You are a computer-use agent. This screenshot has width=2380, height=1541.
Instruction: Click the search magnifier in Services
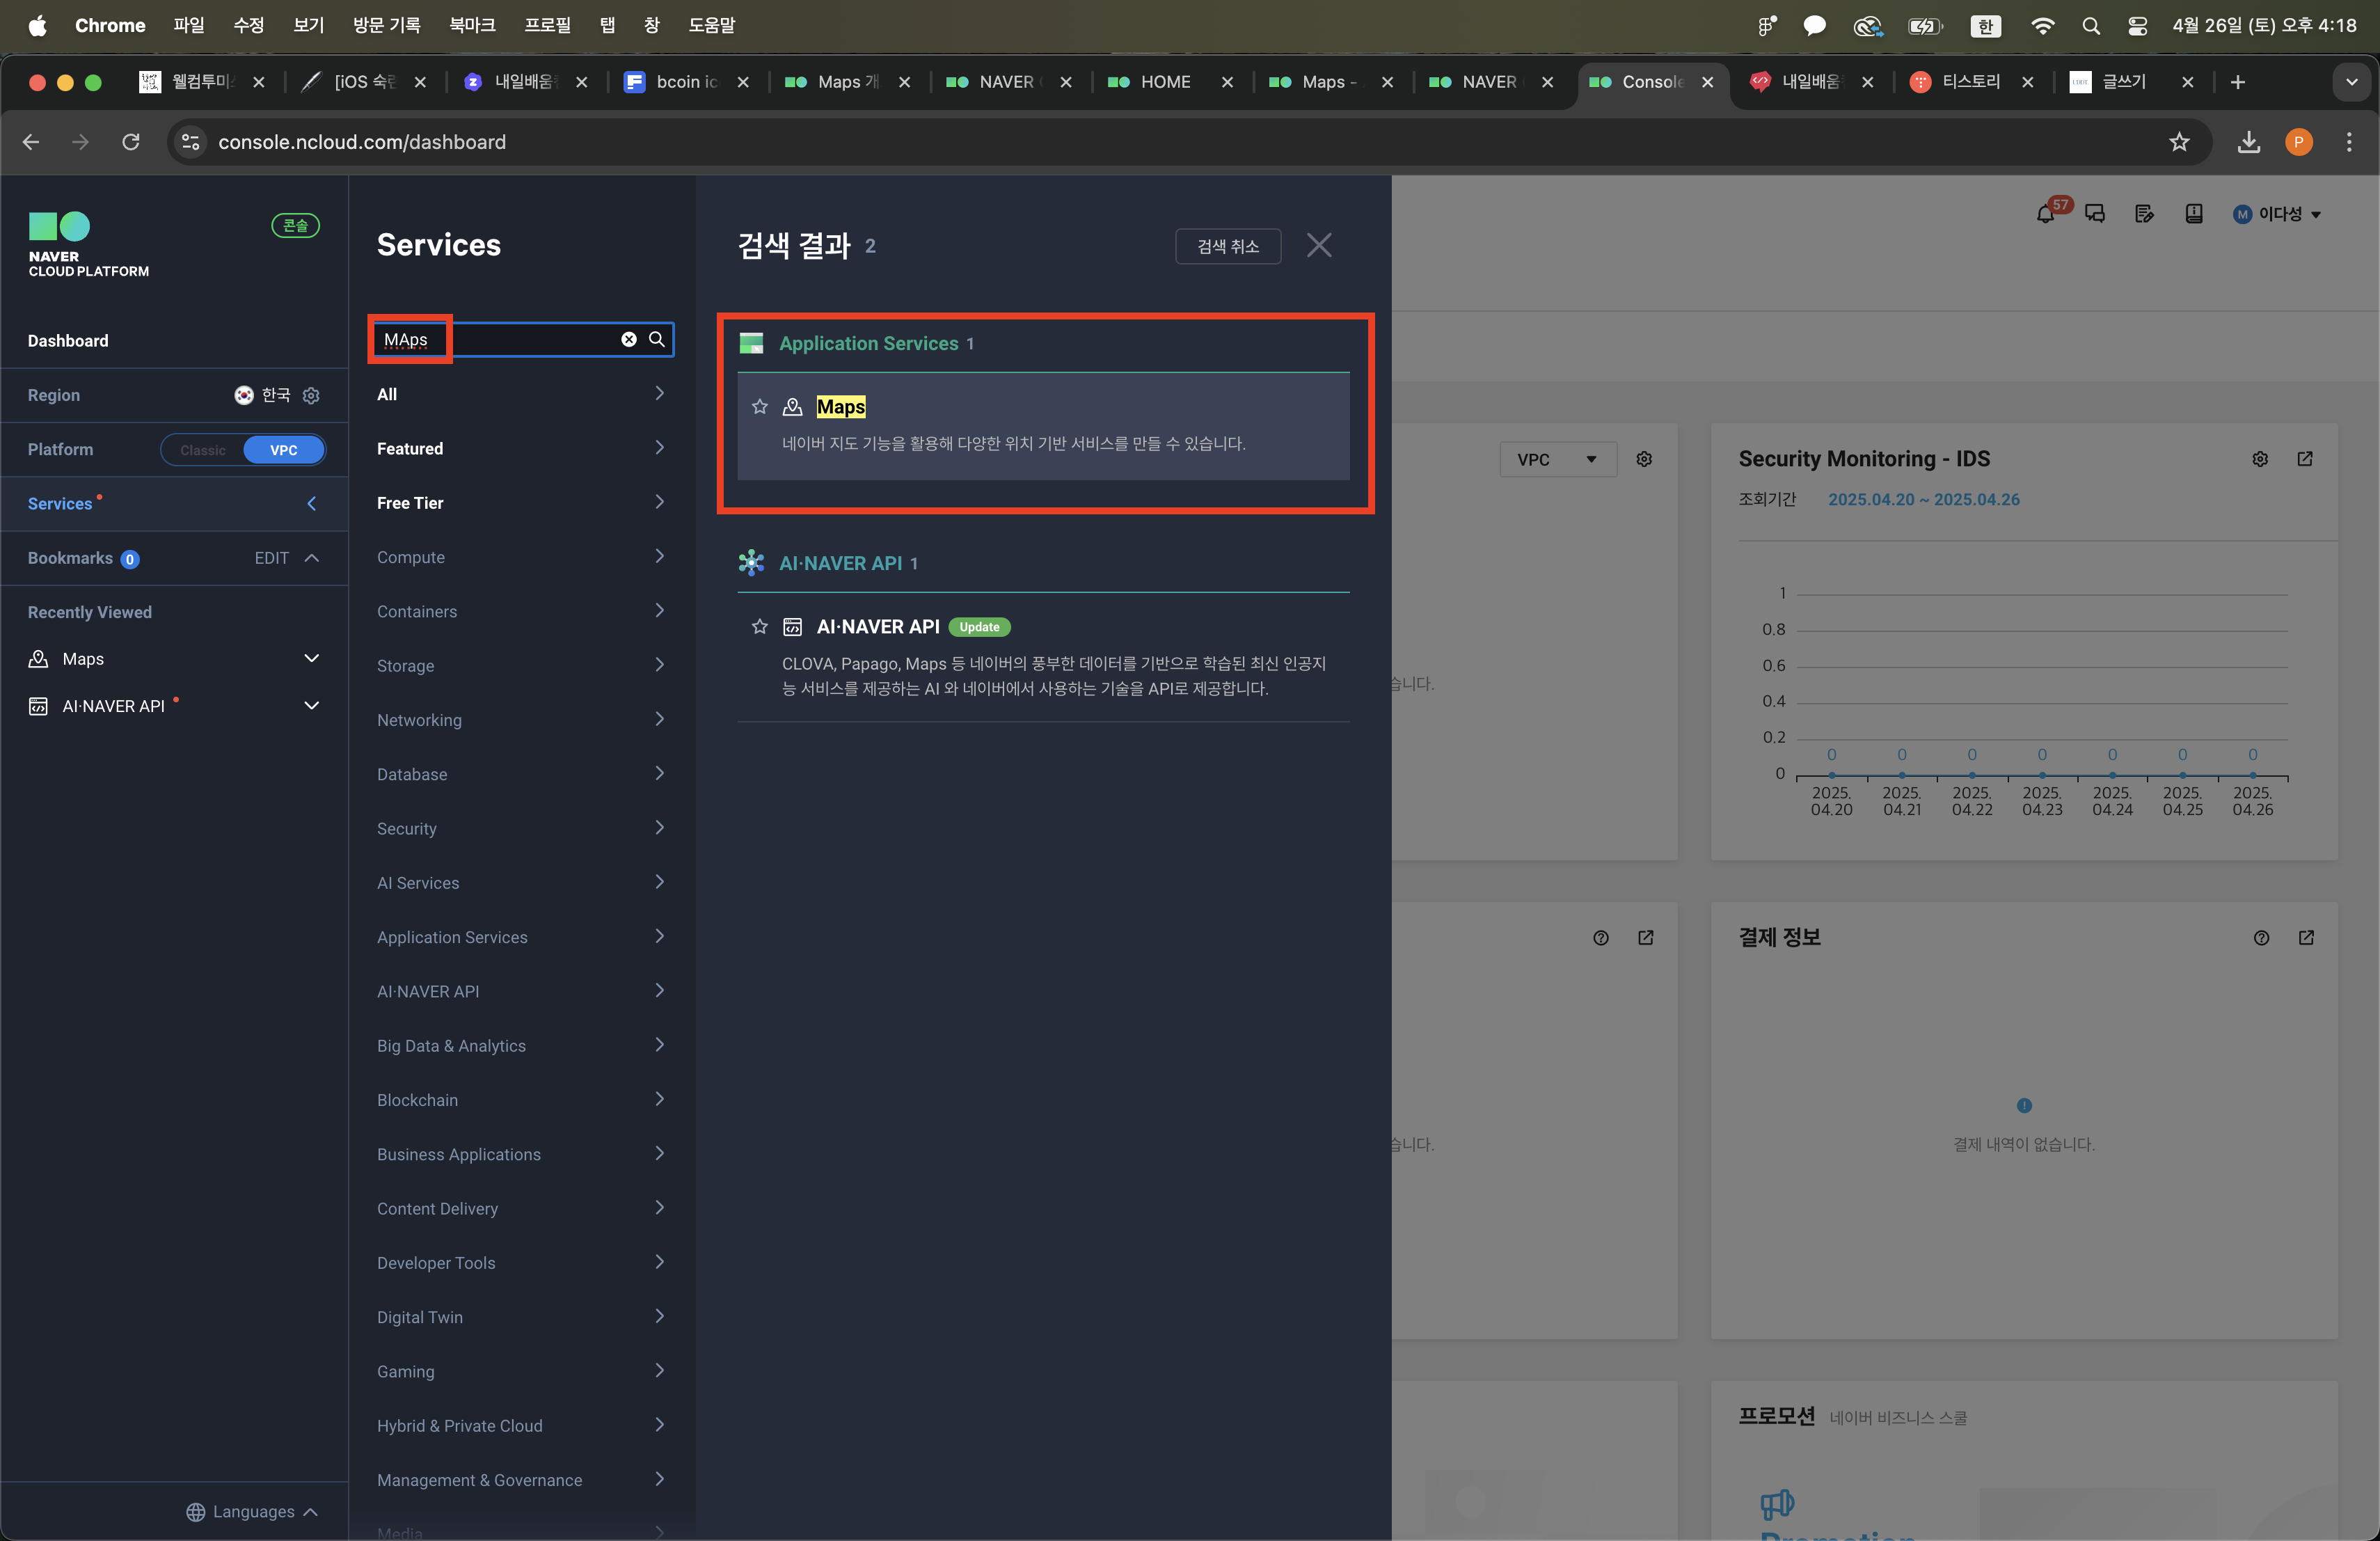(657, 339)
